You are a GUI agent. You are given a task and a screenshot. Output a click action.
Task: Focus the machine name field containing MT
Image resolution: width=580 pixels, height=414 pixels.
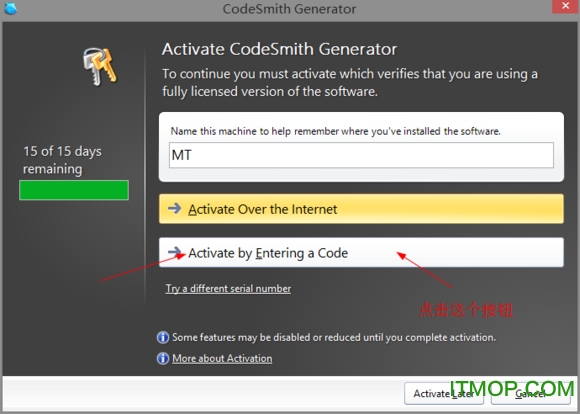point(361,155)
